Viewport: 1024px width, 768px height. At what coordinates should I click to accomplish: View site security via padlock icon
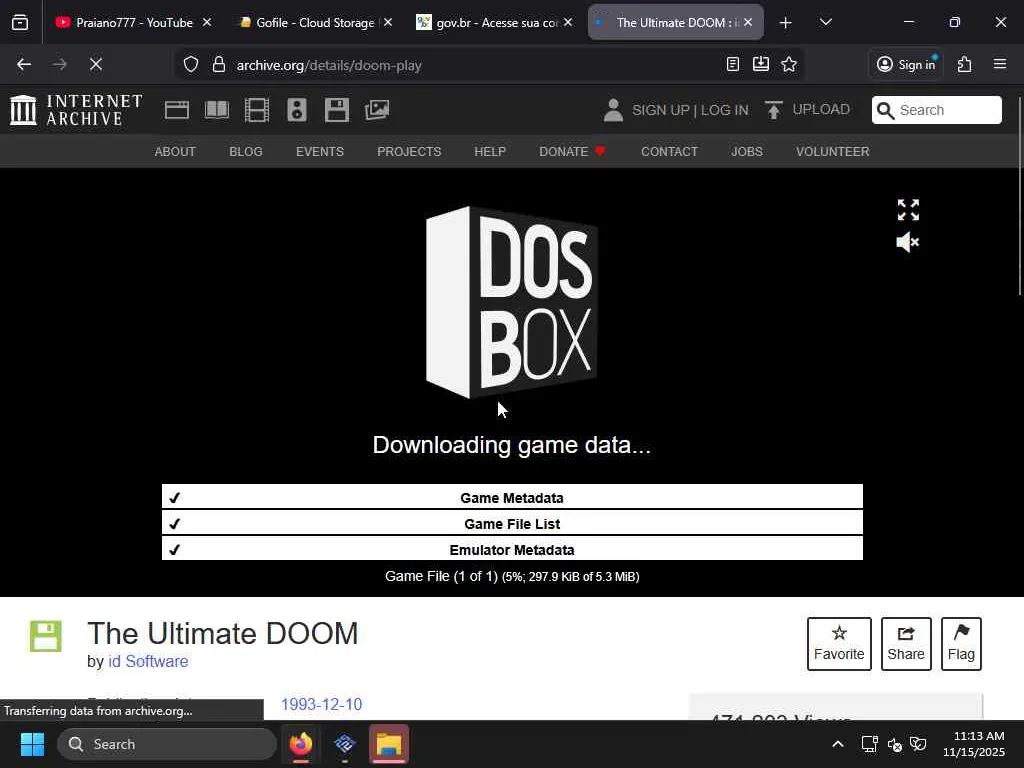(219, 65)
